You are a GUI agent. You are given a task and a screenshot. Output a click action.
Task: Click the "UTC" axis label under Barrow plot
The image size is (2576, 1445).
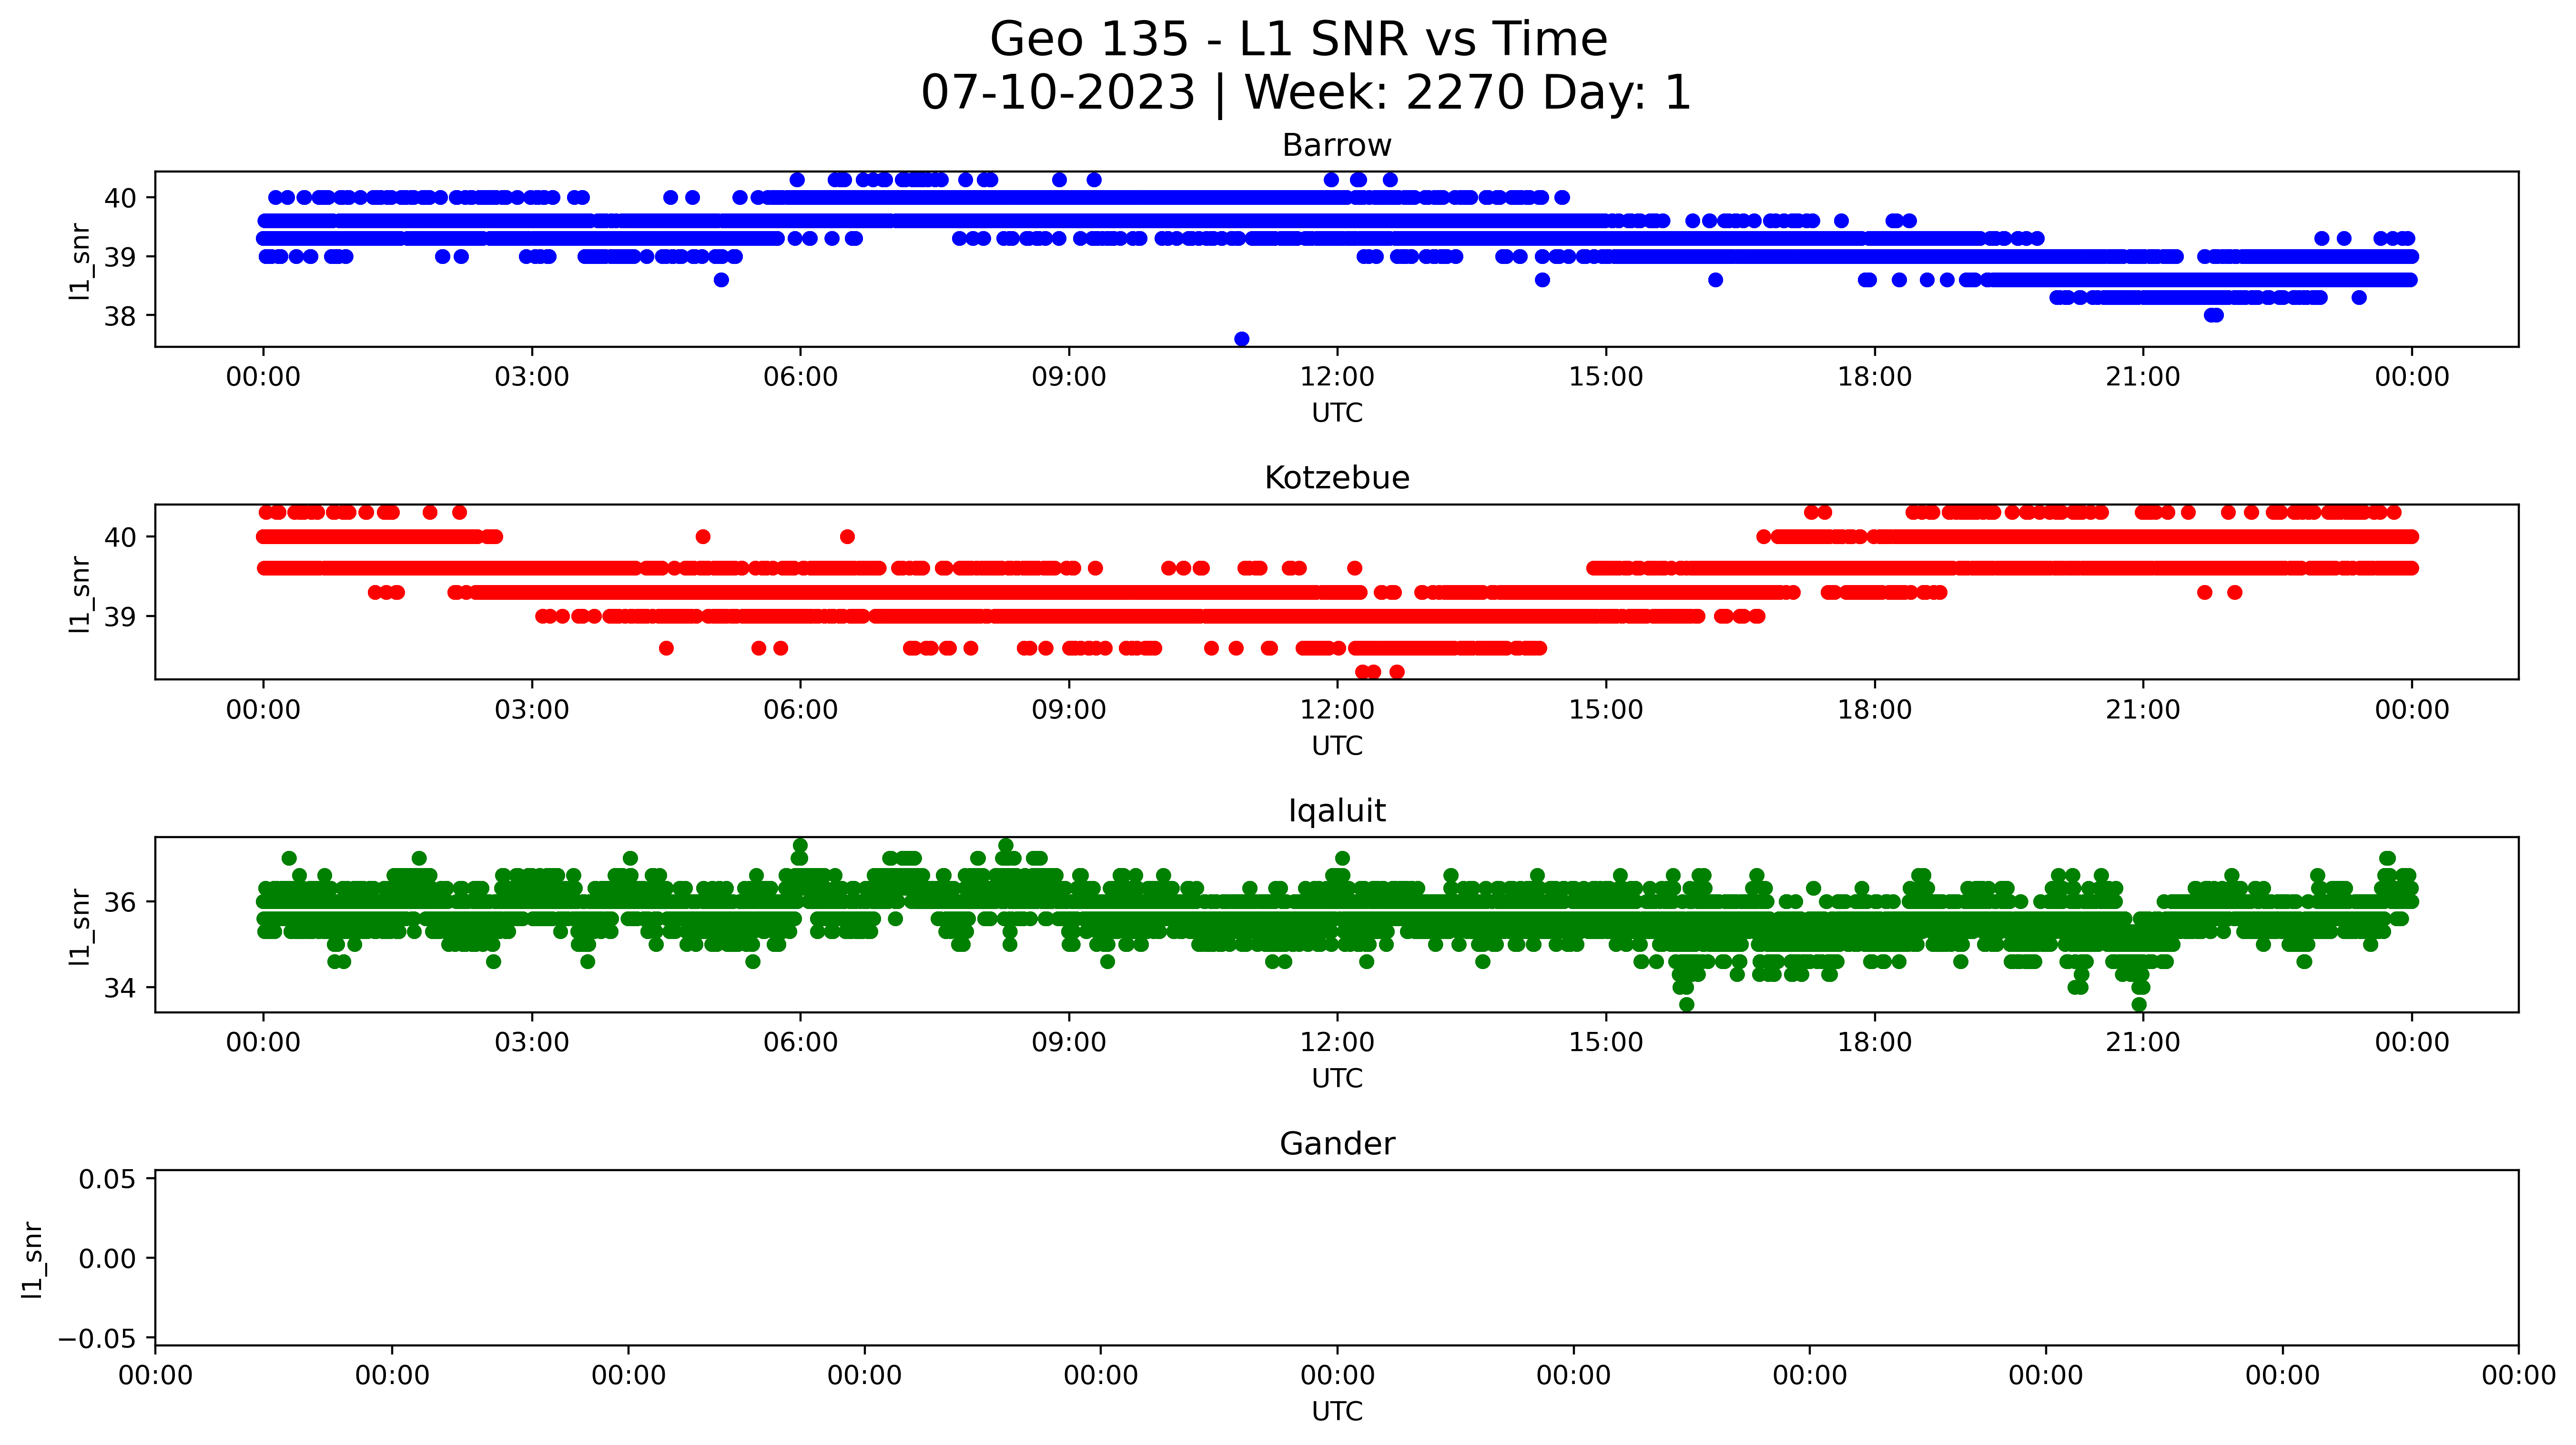point(1337,413)
